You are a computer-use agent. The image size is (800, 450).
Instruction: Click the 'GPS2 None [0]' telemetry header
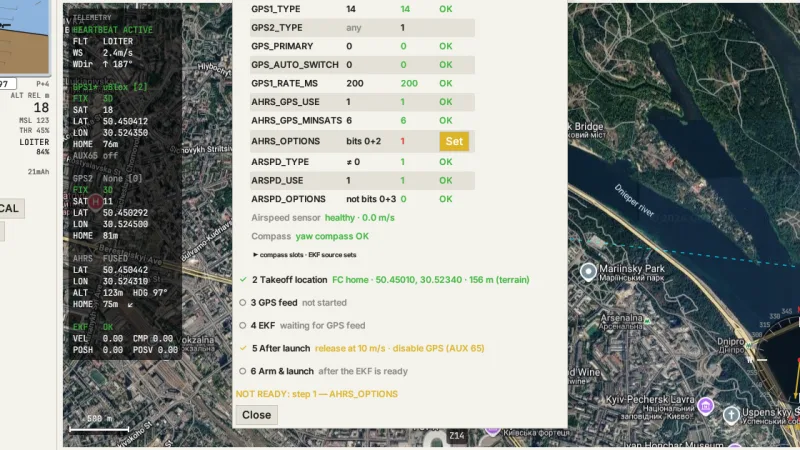point(108,179)
